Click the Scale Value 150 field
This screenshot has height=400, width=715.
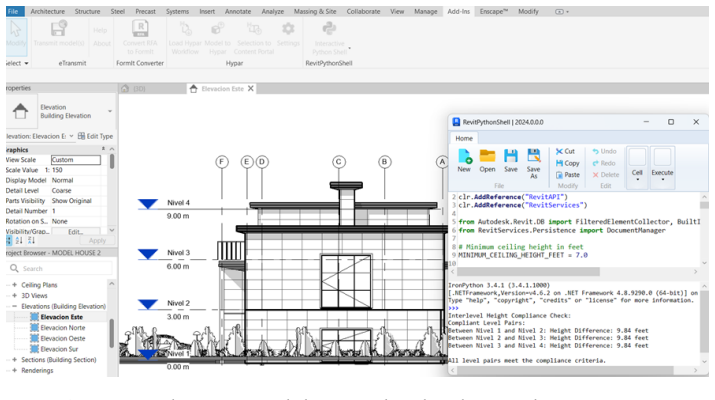76,170
